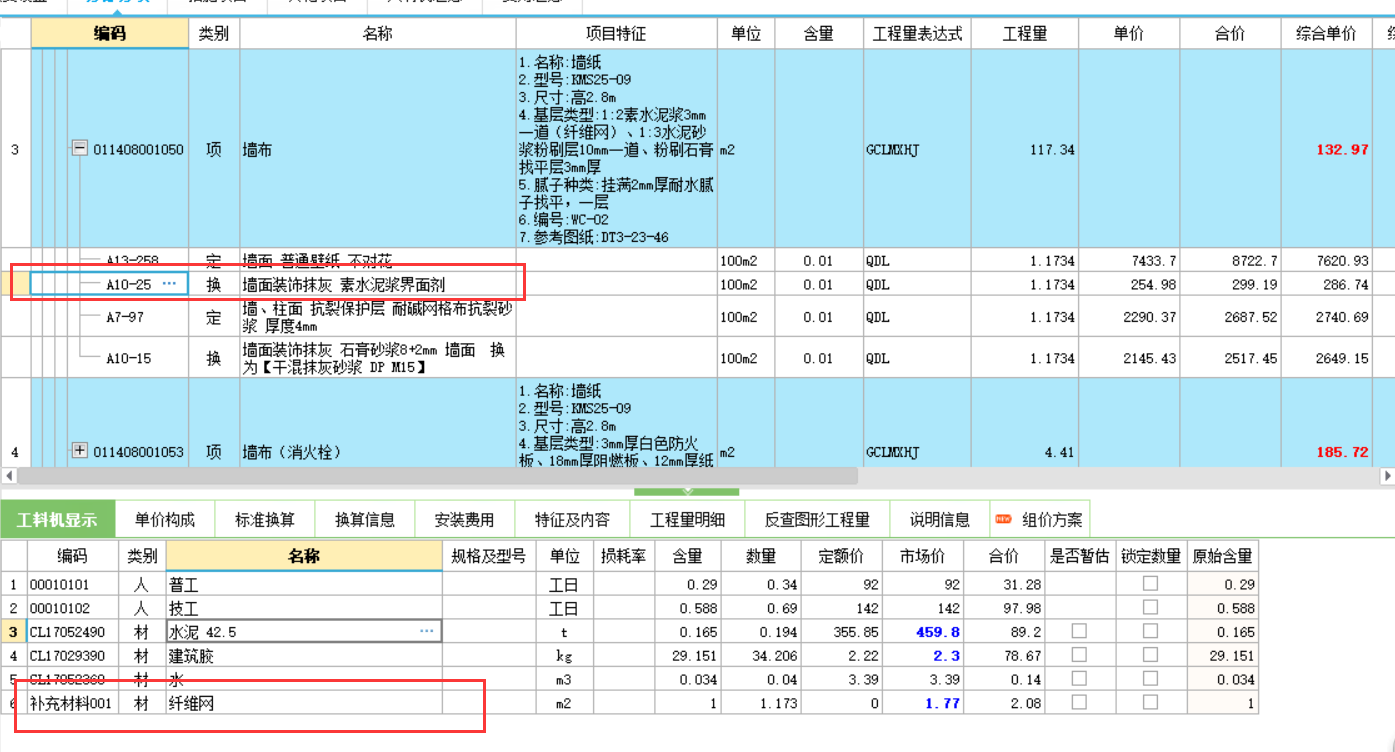Screen dimensions: 1395x752
Task: Click the horizontal scrollbar left arrow
Action: pos(9,476)
